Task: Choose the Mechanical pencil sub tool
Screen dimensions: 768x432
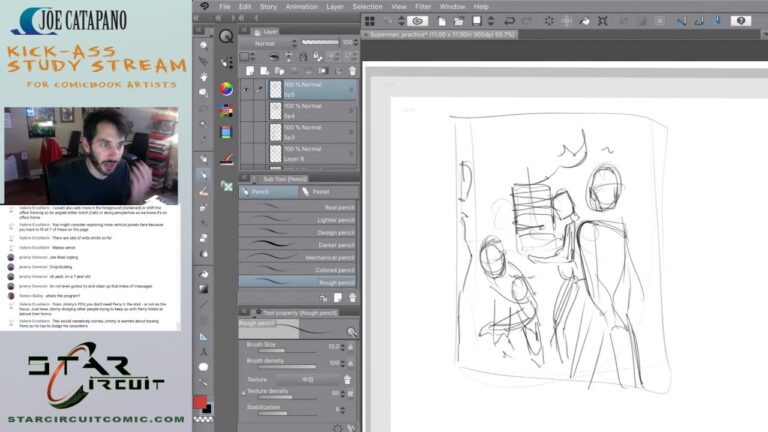Action: pyautogui.click(x=298, y=258)
